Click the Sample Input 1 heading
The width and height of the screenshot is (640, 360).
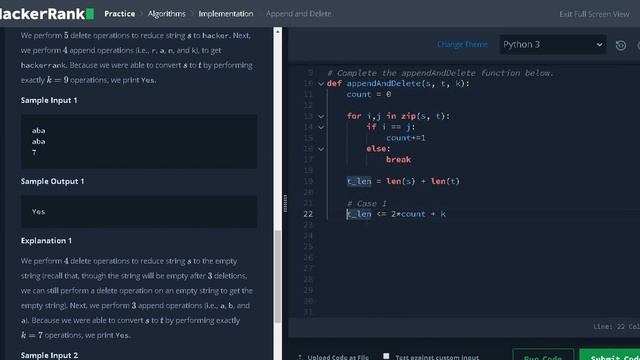point(49,100)
